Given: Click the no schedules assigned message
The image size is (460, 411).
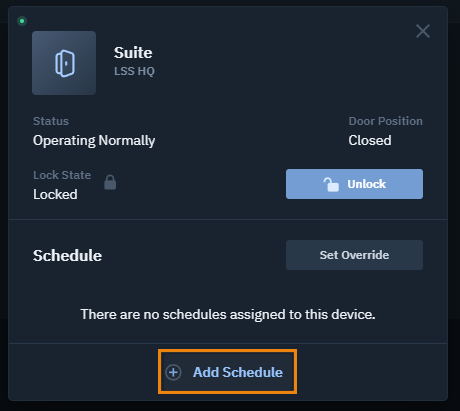Looking at the screenshot, I should (228, 314).
